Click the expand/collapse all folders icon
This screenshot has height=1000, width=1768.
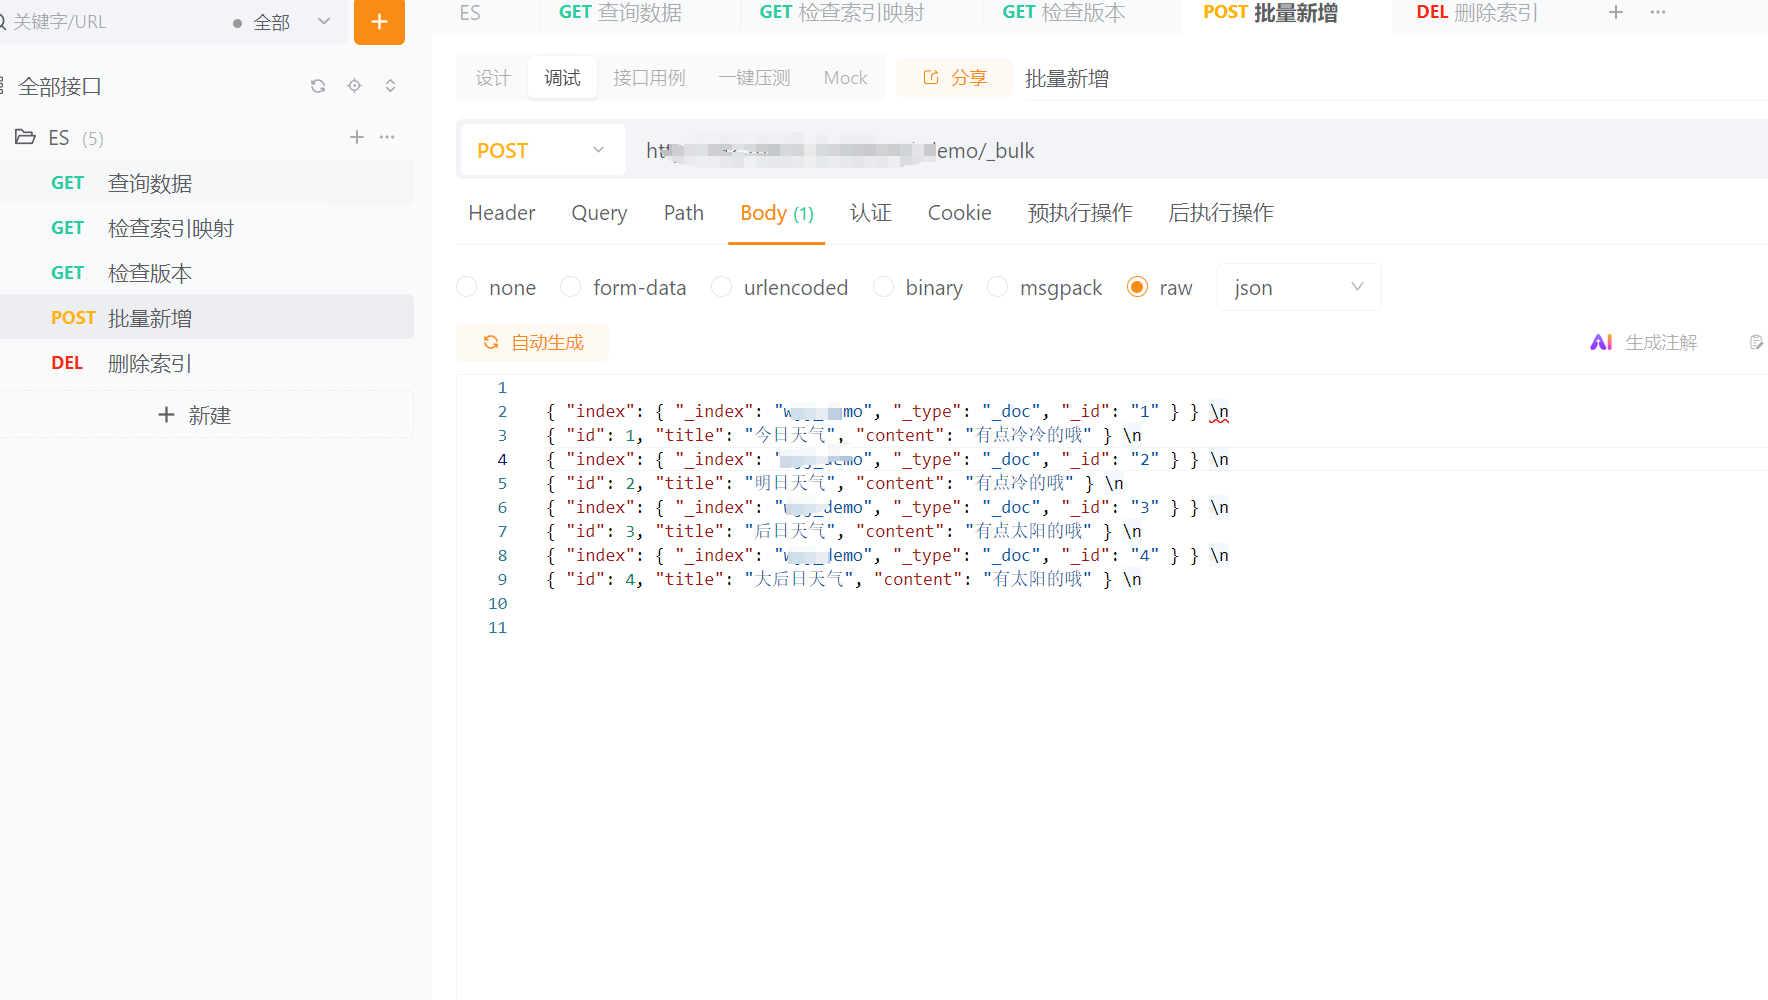point(390,86)
